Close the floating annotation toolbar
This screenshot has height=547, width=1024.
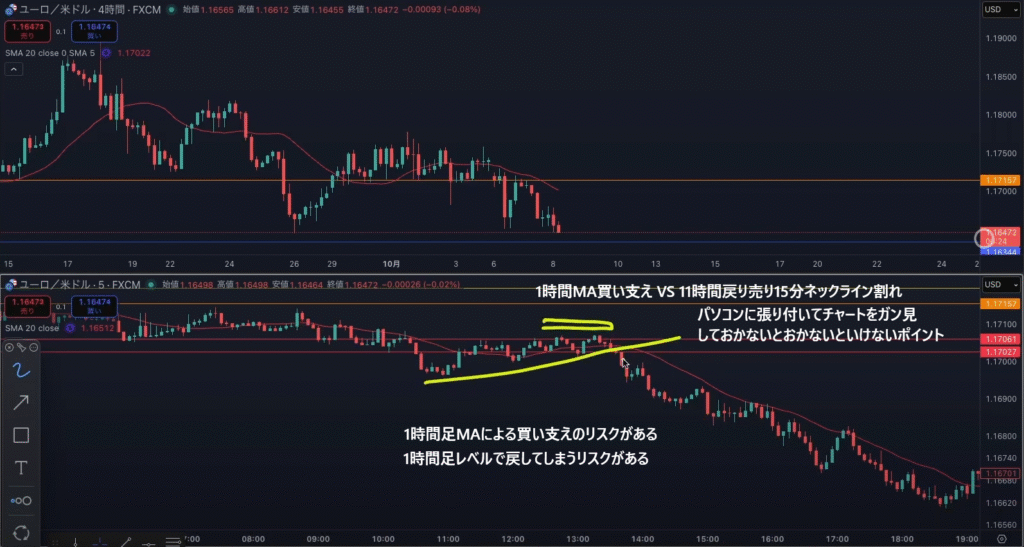click(9, 347)
